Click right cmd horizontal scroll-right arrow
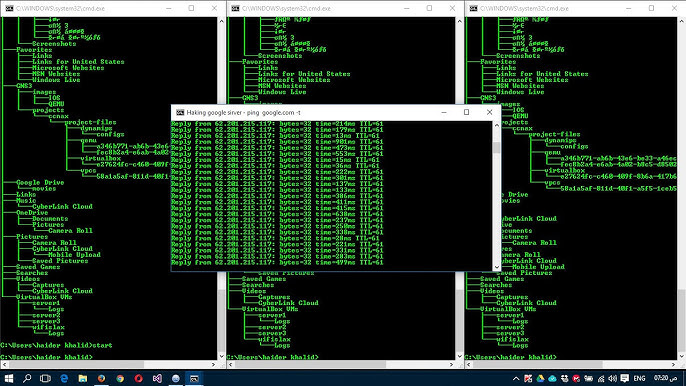The image size is (686, 386). click(674, 364)
